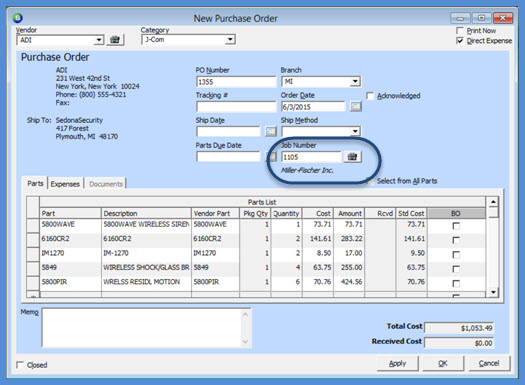The height and width of the screenshot is (385, 525).
Task: Open the Ship Date calendar picker
Action: 271,131
